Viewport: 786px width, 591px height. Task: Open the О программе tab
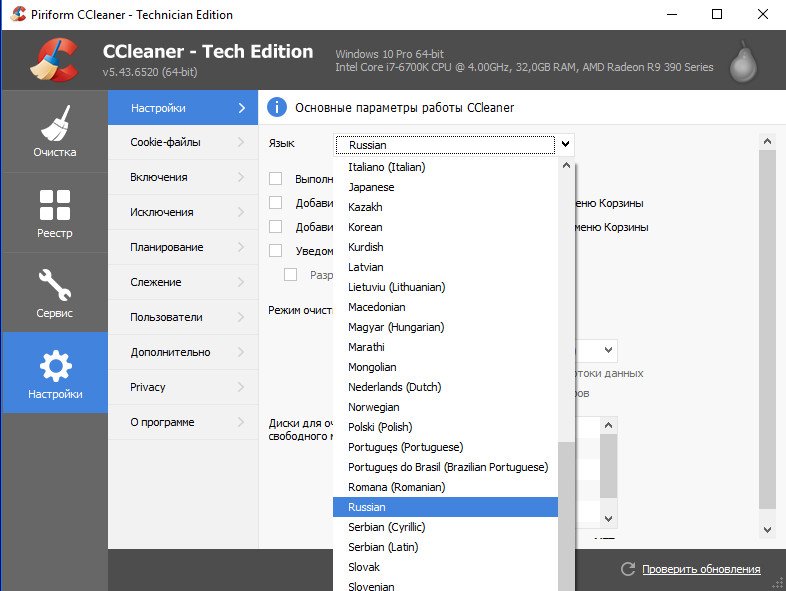[x=183, y=422]
